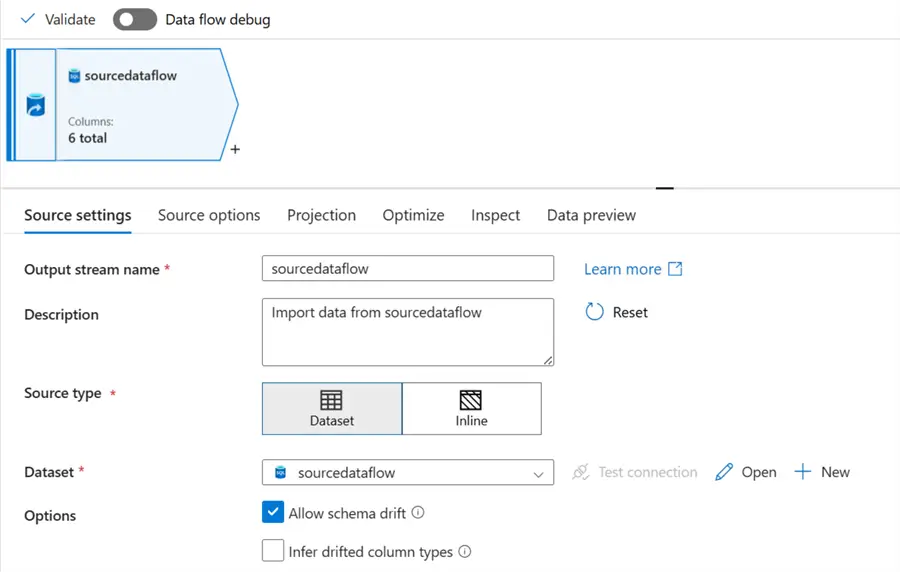The width and height of the screenshot is (900, 572).
Task: Click the Validate checkmark icon
Action: click(28, 19)
